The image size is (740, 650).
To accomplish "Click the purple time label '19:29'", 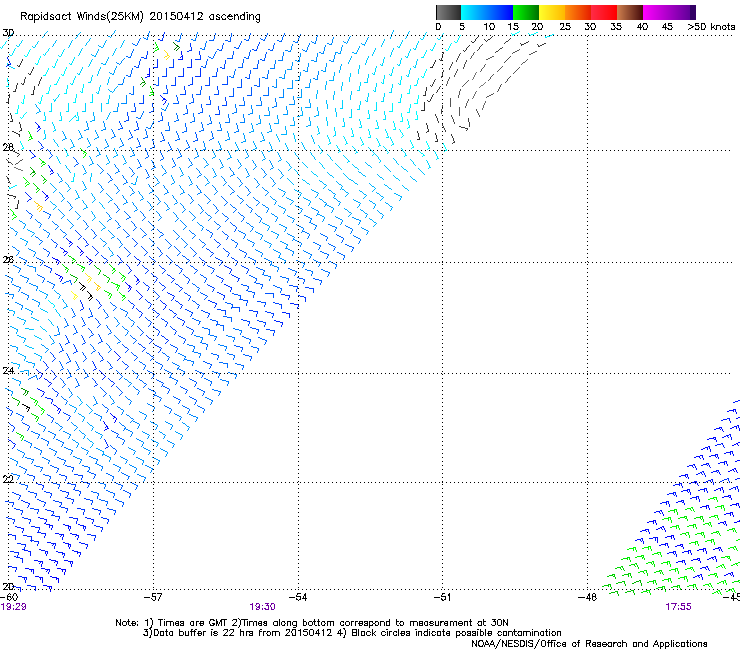I will 14,607.
